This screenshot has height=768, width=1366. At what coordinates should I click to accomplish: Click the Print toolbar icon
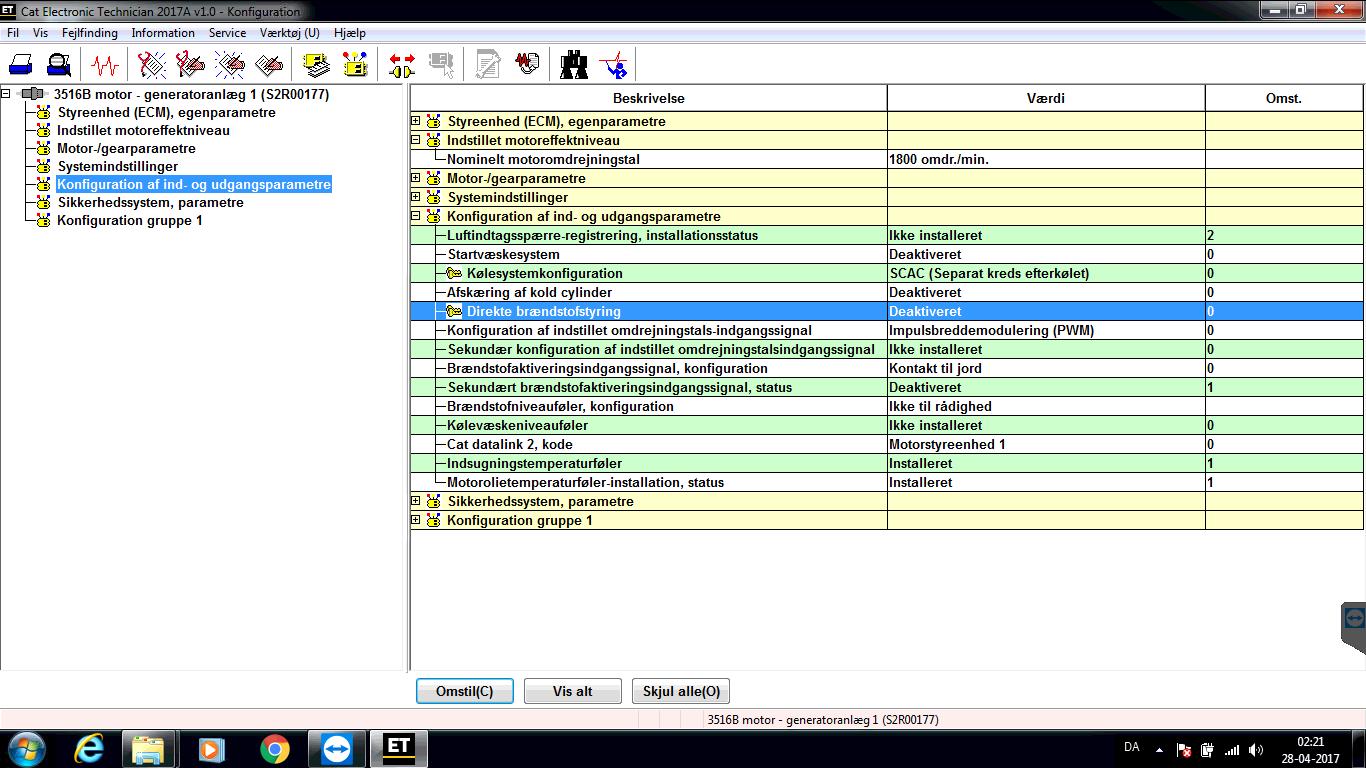[21, 65]
